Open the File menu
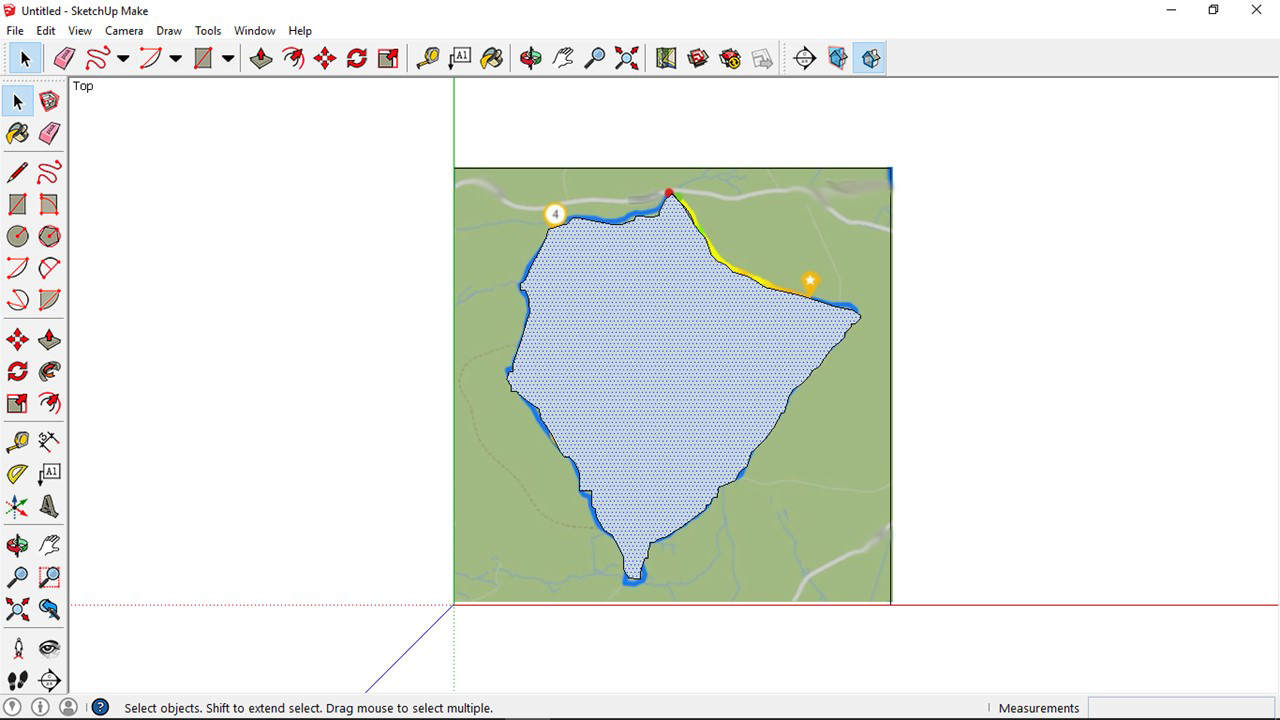 click(x=15, y=31)
